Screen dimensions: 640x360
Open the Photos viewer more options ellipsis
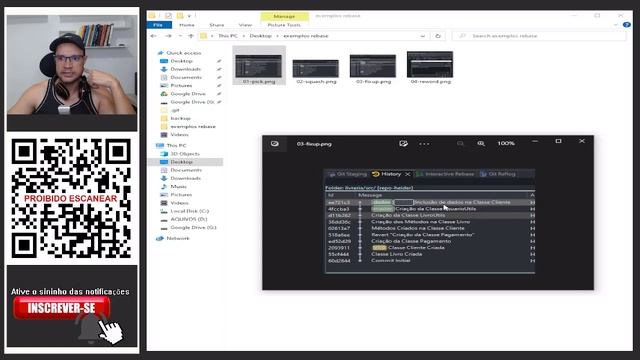pos(424,144)
